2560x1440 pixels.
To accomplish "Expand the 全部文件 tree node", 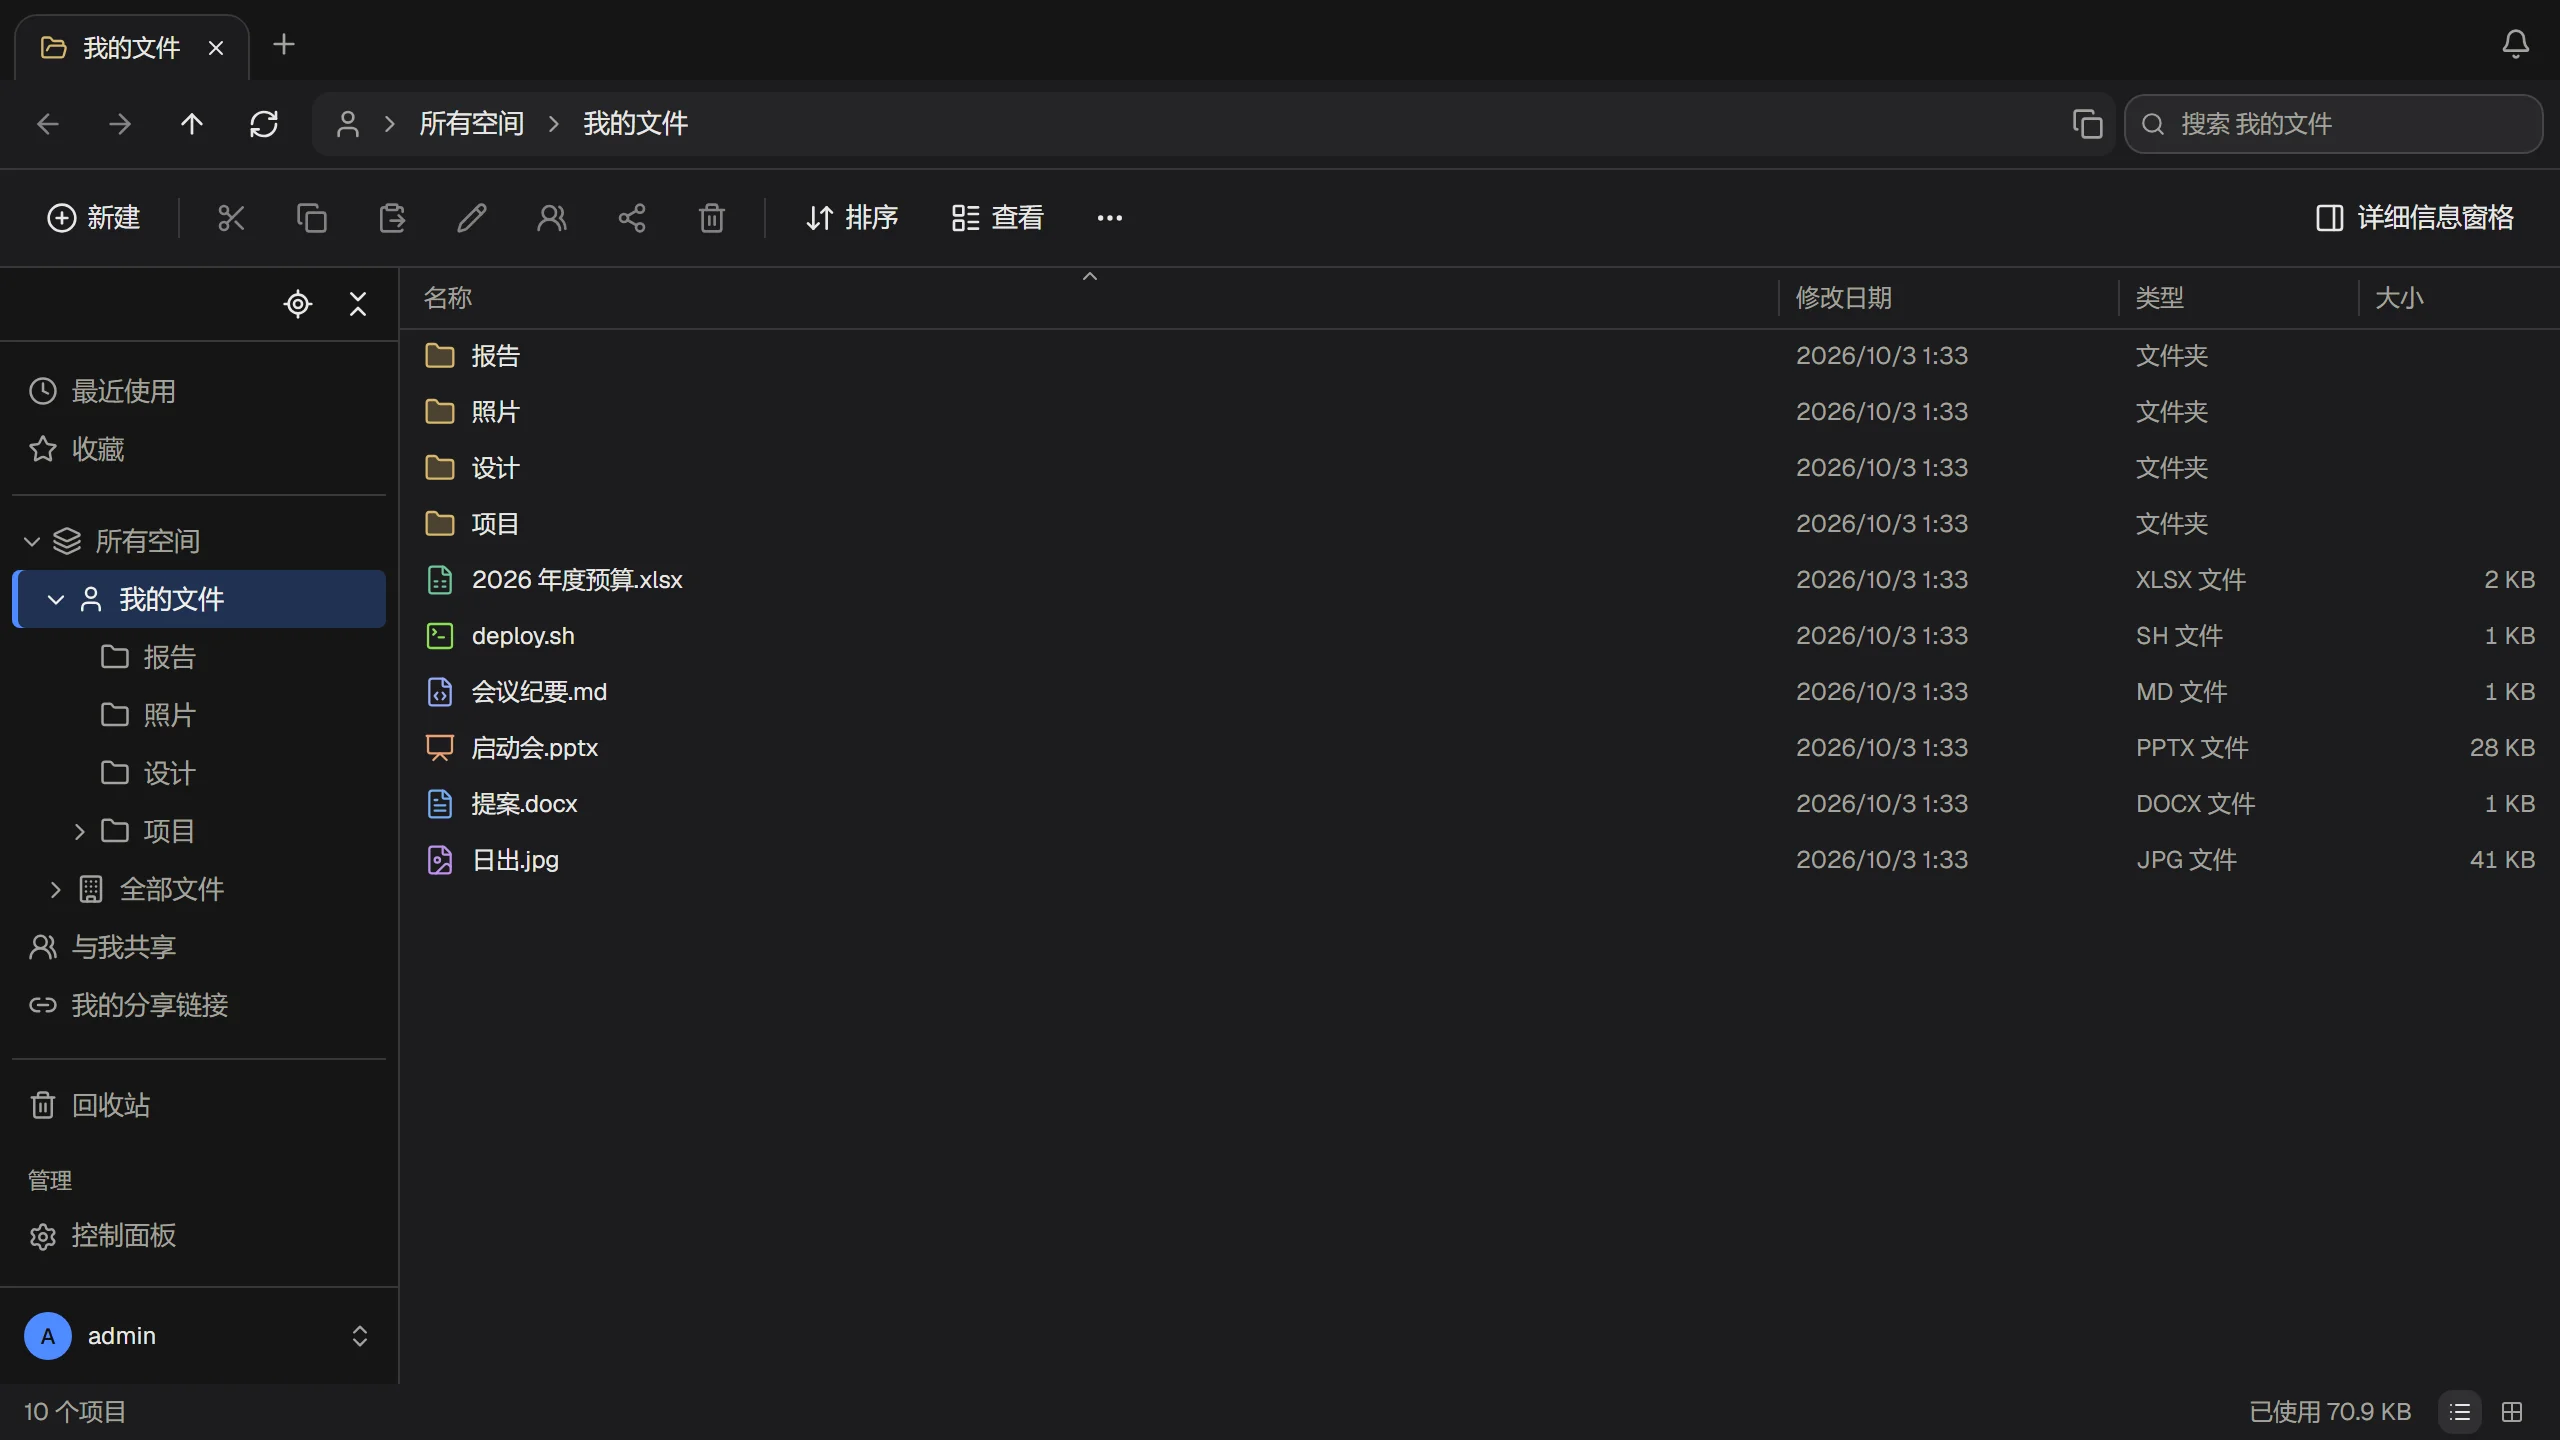I will click(x=56, y=890).
